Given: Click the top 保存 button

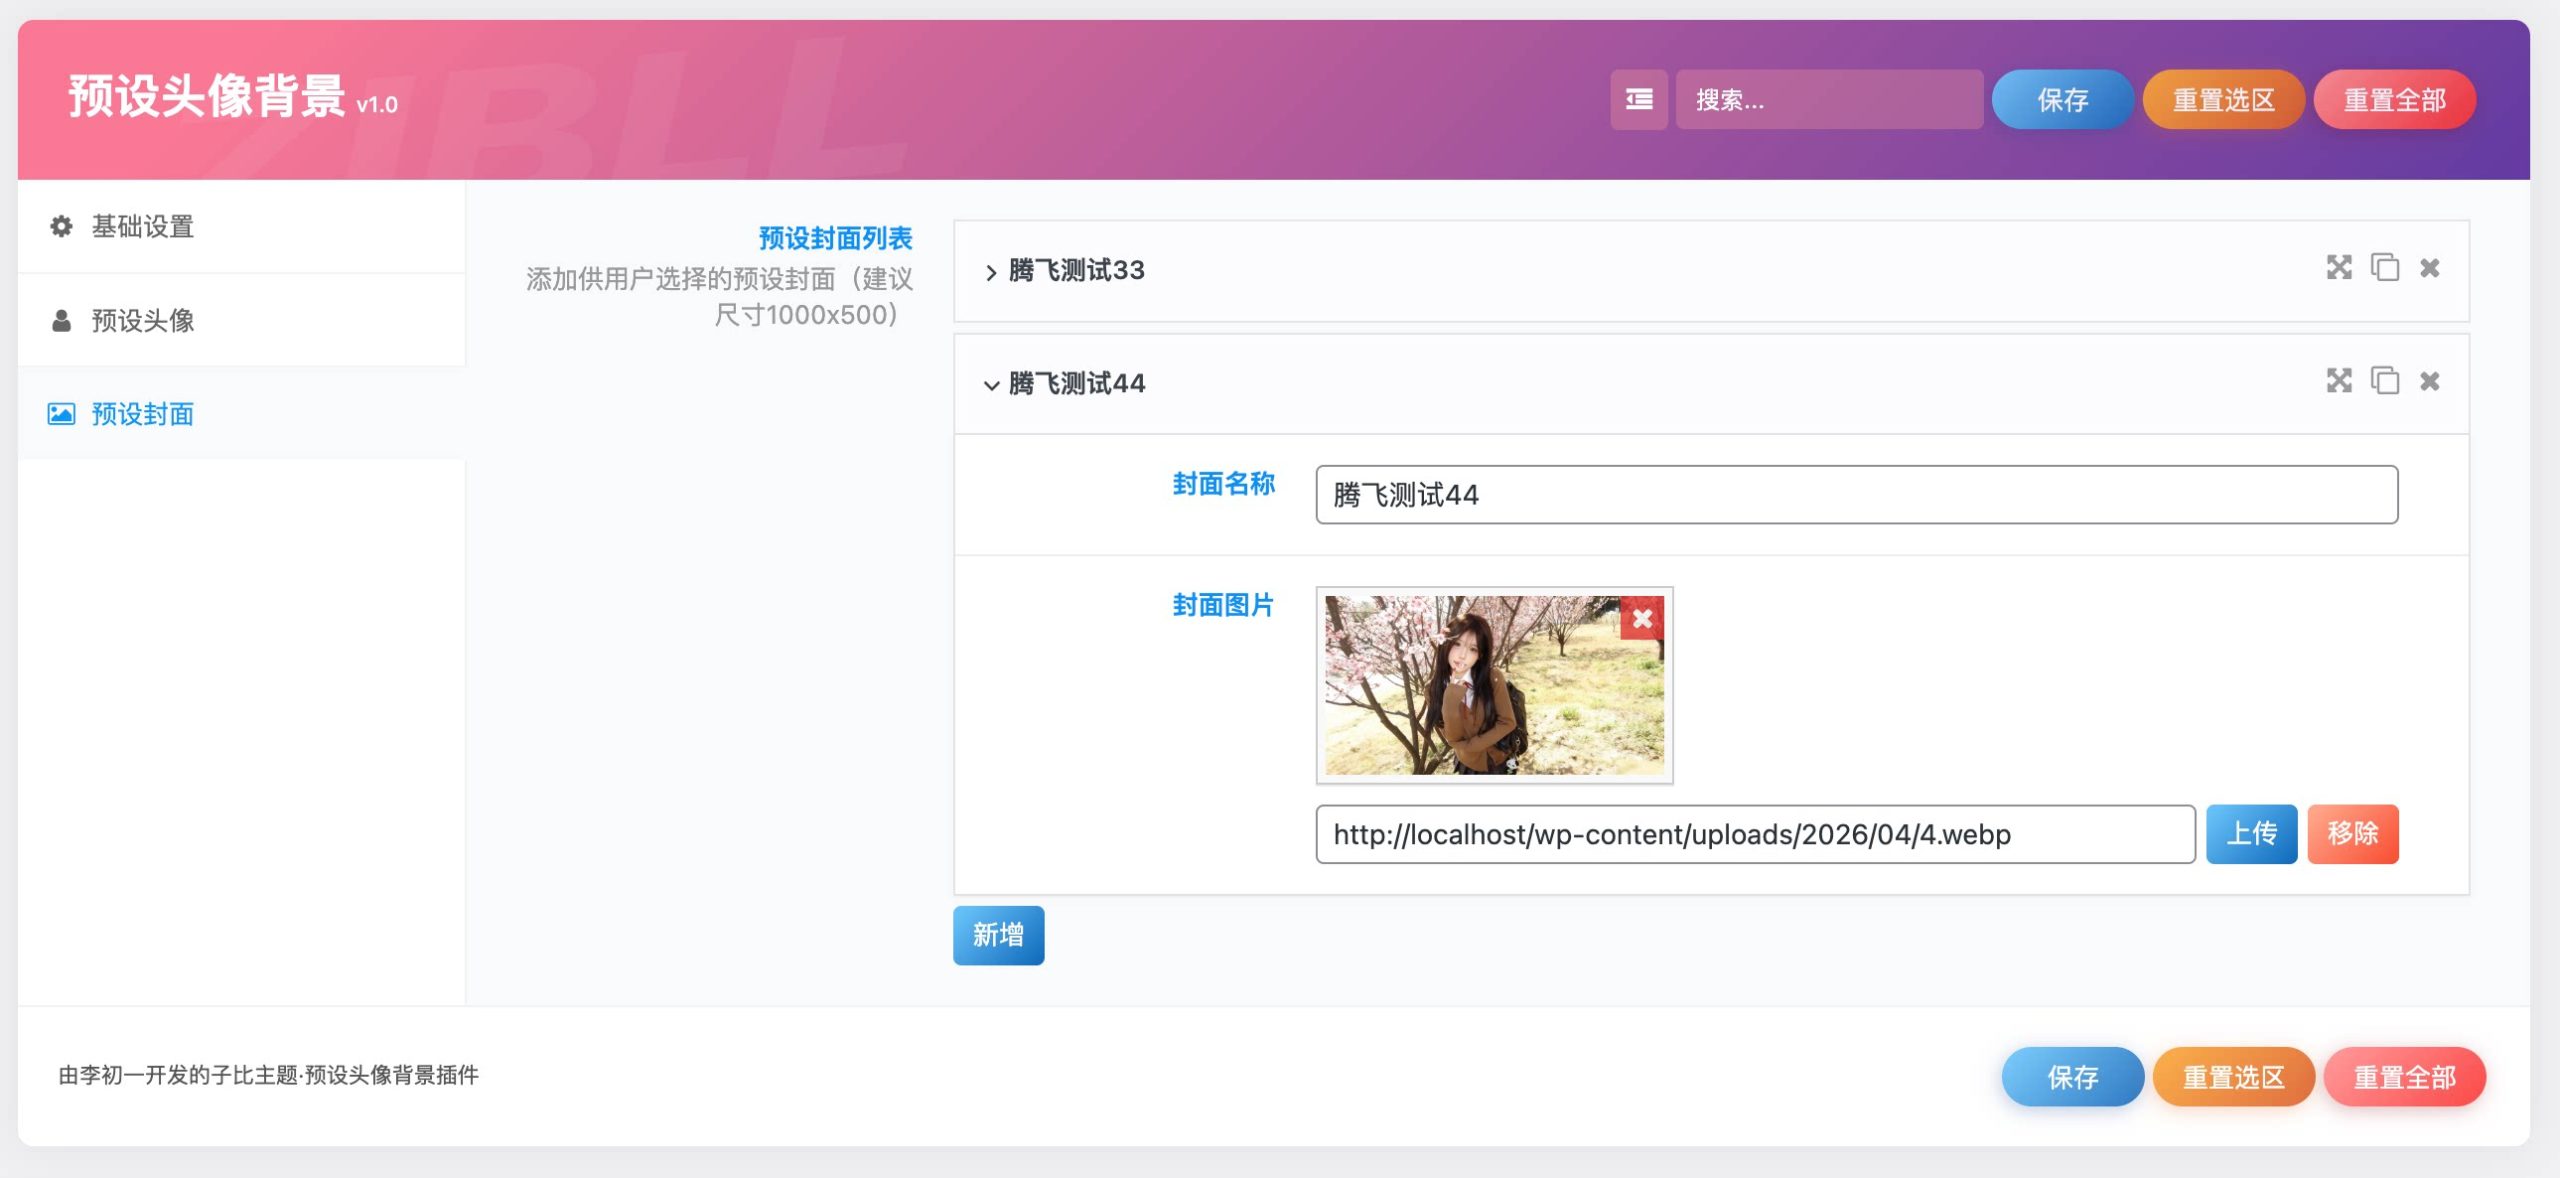Looking at the screenshot, I should (x=2062, y=99).
